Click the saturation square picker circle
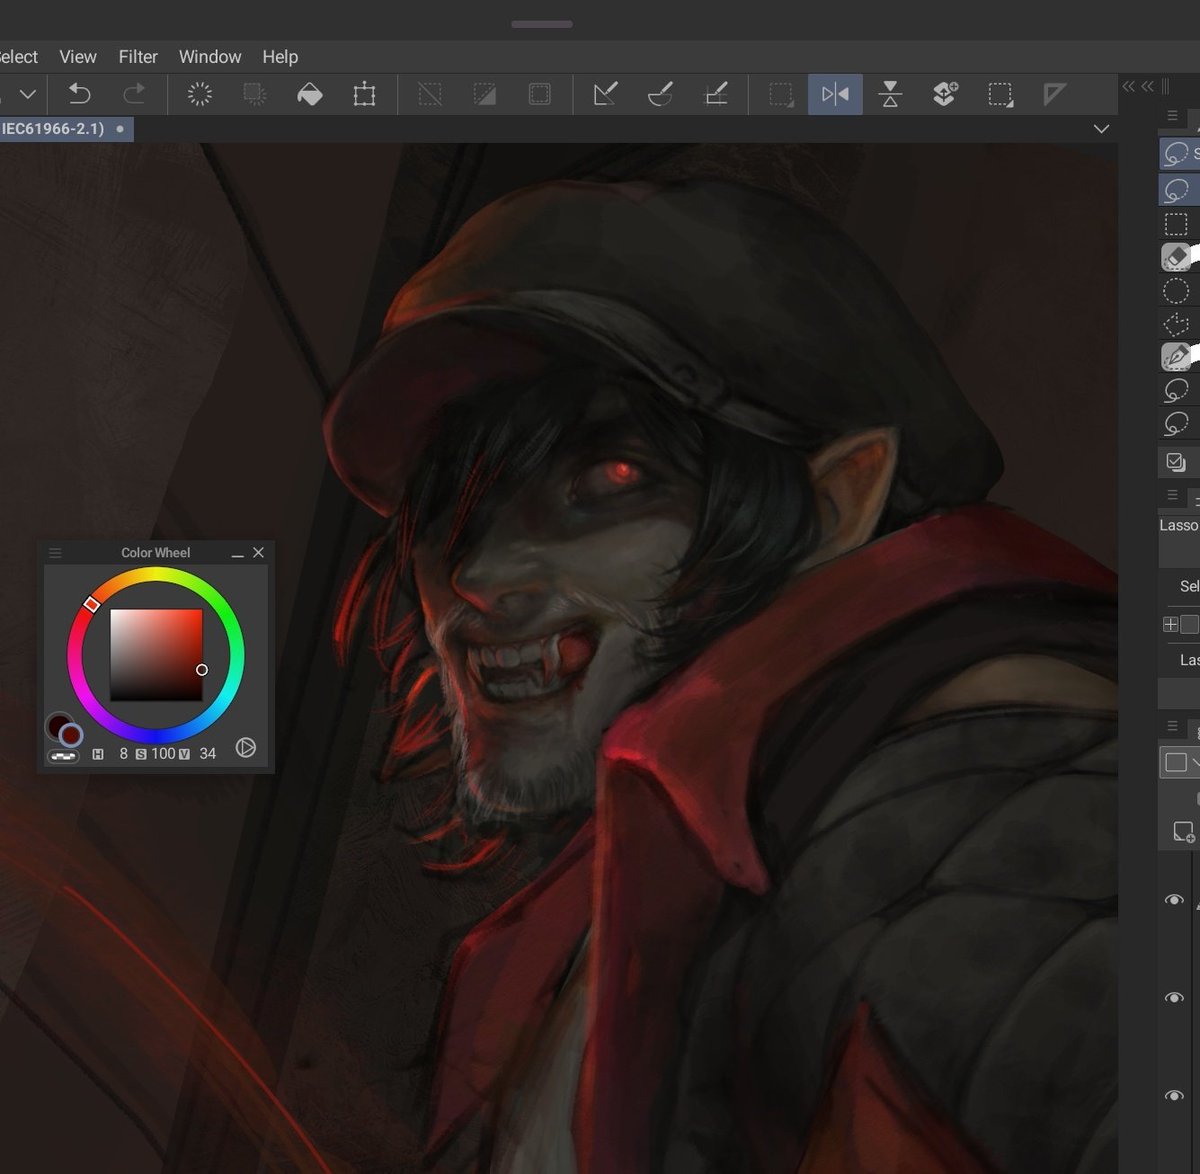1200x1174 pixels. (x=202, y=670)
